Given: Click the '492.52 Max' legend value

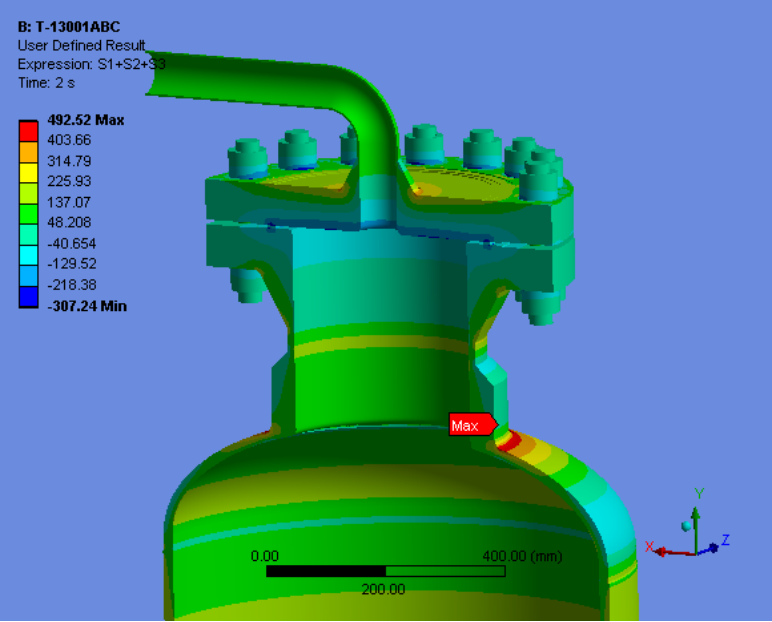Looking at the screenshot, I should [86, 120].
